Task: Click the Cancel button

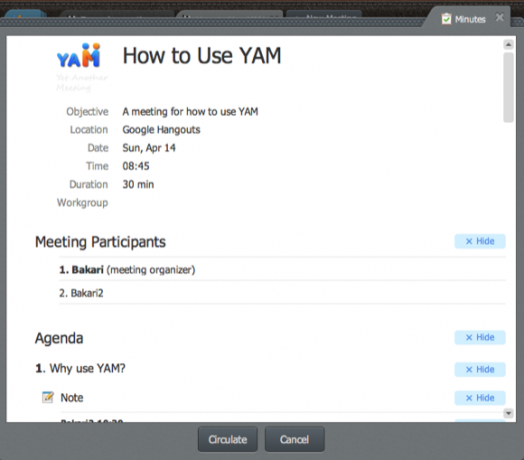Action: click(x=294, y=439)
